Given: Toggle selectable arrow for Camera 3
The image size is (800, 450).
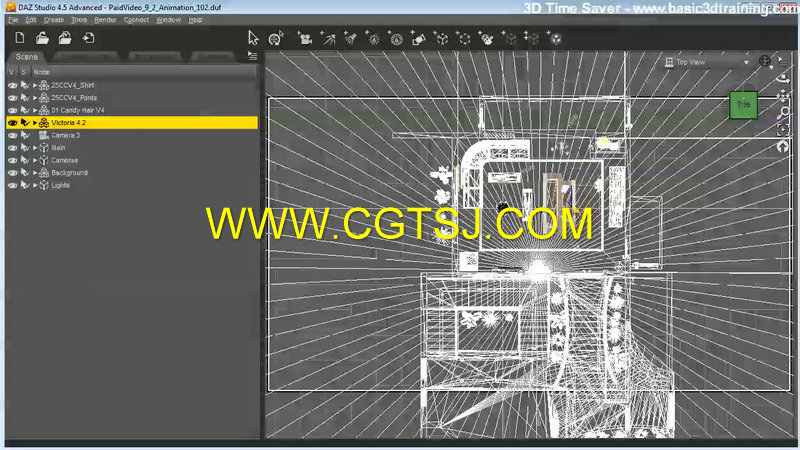Looking at the screenshot, I should click(x=24, y=135).
